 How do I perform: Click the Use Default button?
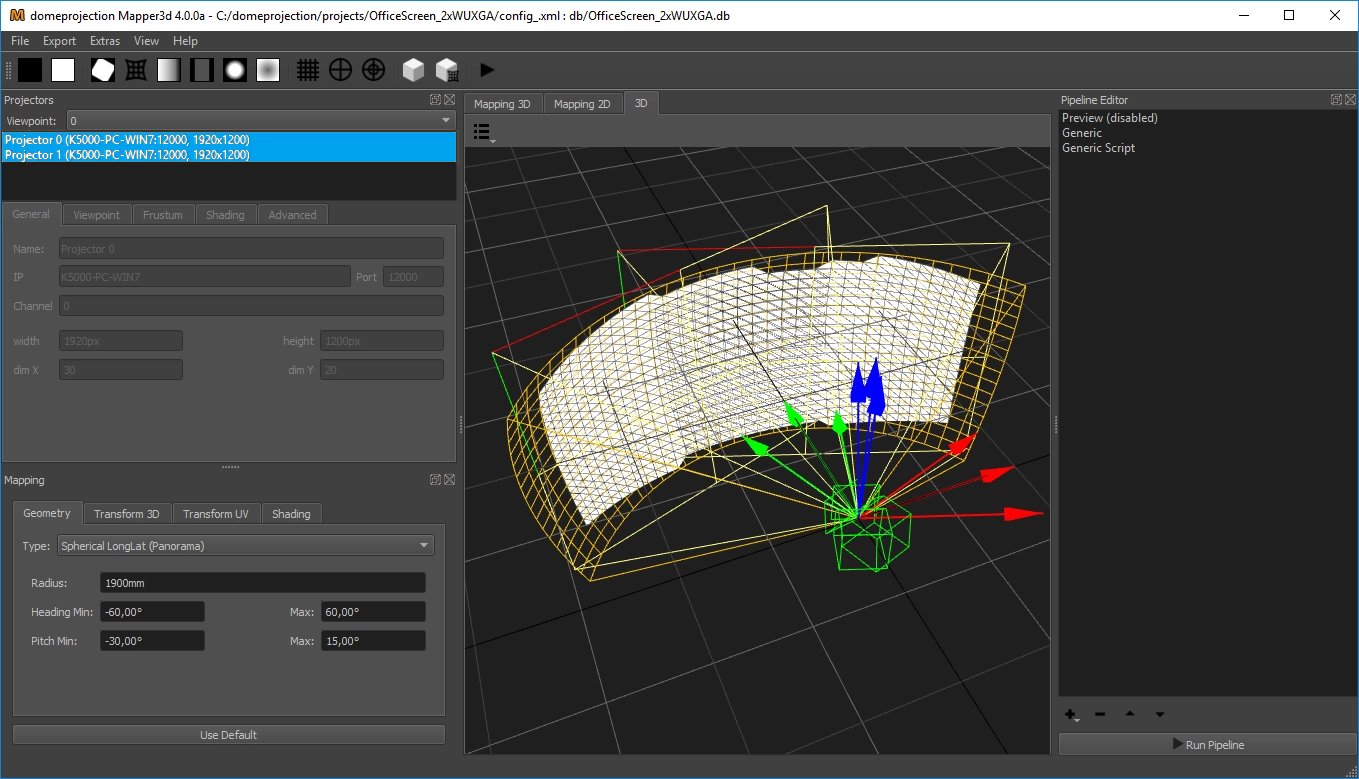[x=228, y=733]
